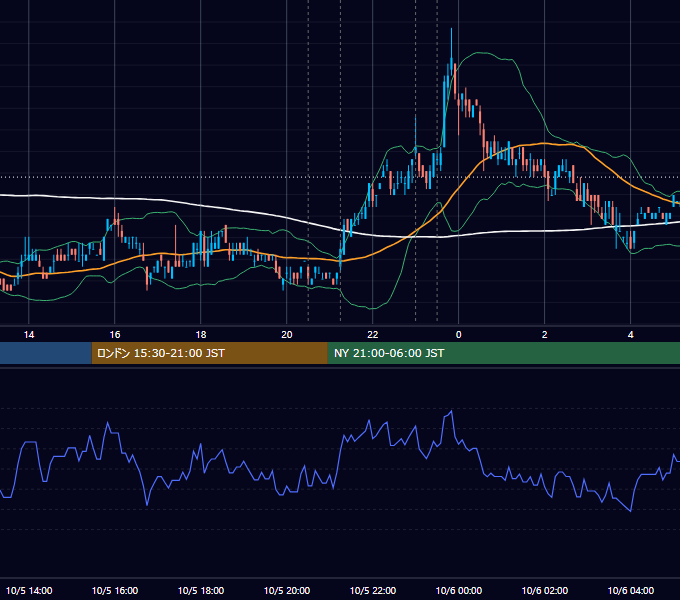Viewport: 680px width, 600px height.
Task: Click the hour label 20 on the price chart axis
Action: point(287,335)
